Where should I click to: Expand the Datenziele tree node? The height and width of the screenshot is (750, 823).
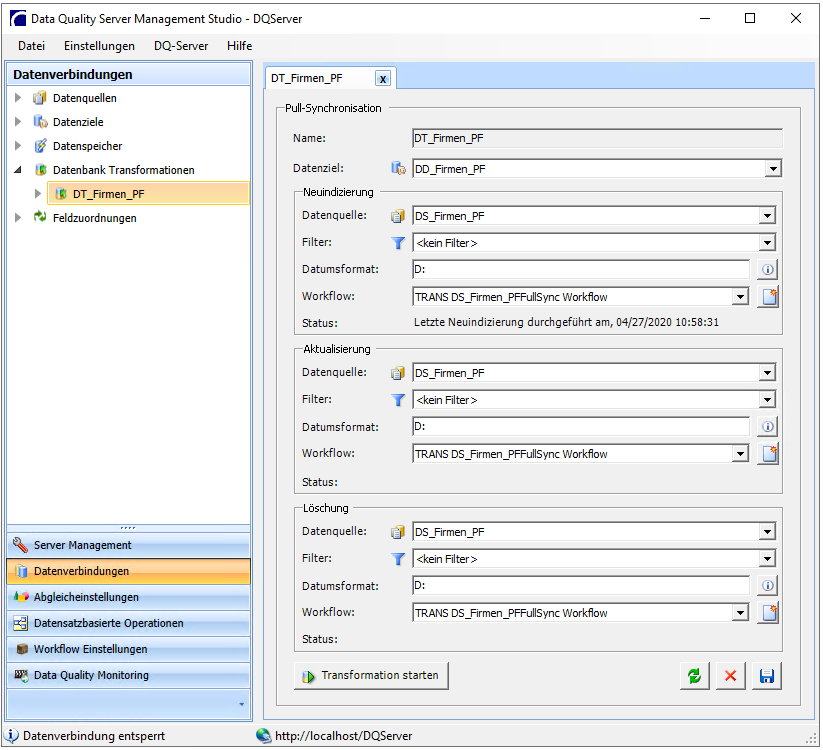tap(18, 122)
